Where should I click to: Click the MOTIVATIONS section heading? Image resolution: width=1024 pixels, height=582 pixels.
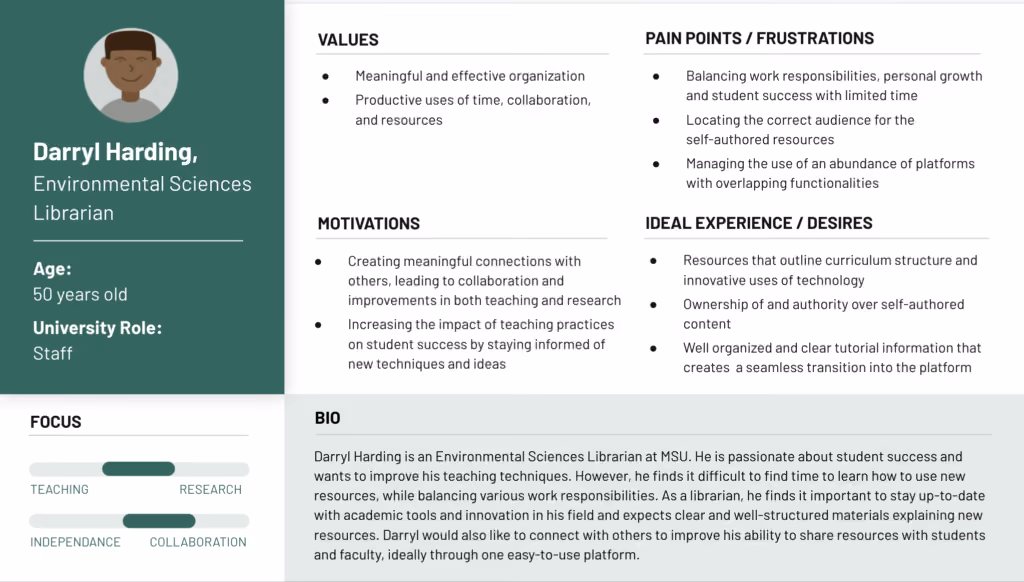tap(368, 223)
